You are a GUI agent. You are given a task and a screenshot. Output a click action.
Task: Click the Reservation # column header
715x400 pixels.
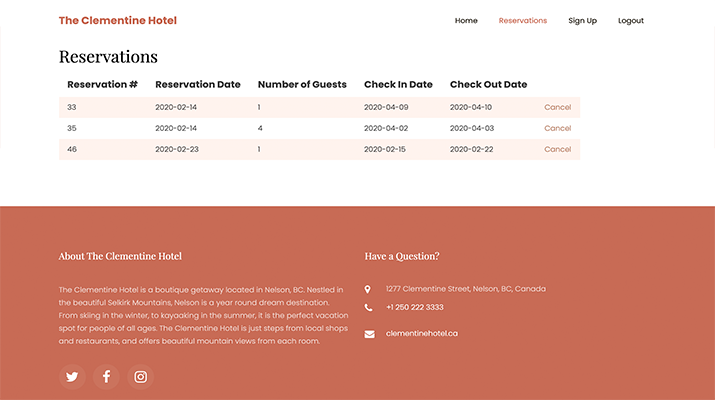[x=102, y=84]
